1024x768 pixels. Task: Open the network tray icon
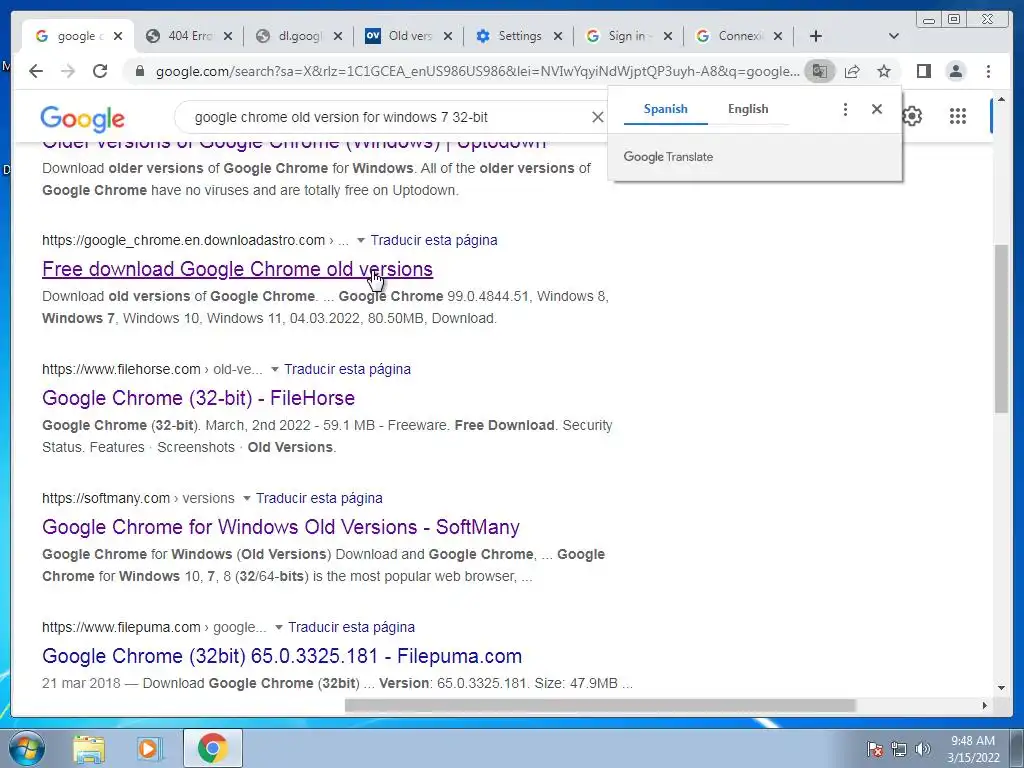899,749
